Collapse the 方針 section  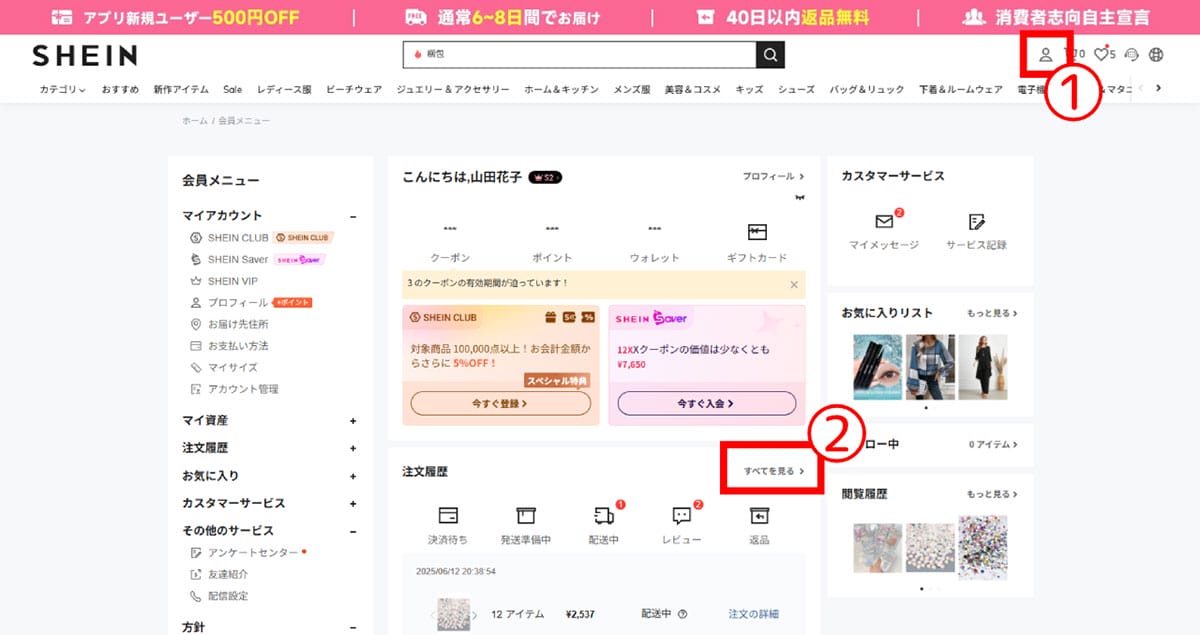pos(353,628)
